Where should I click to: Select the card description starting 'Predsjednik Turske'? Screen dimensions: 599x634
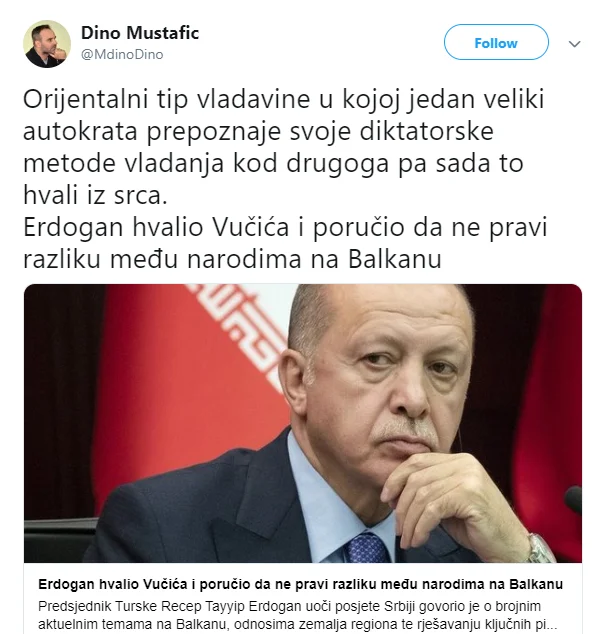coord(298,615)
